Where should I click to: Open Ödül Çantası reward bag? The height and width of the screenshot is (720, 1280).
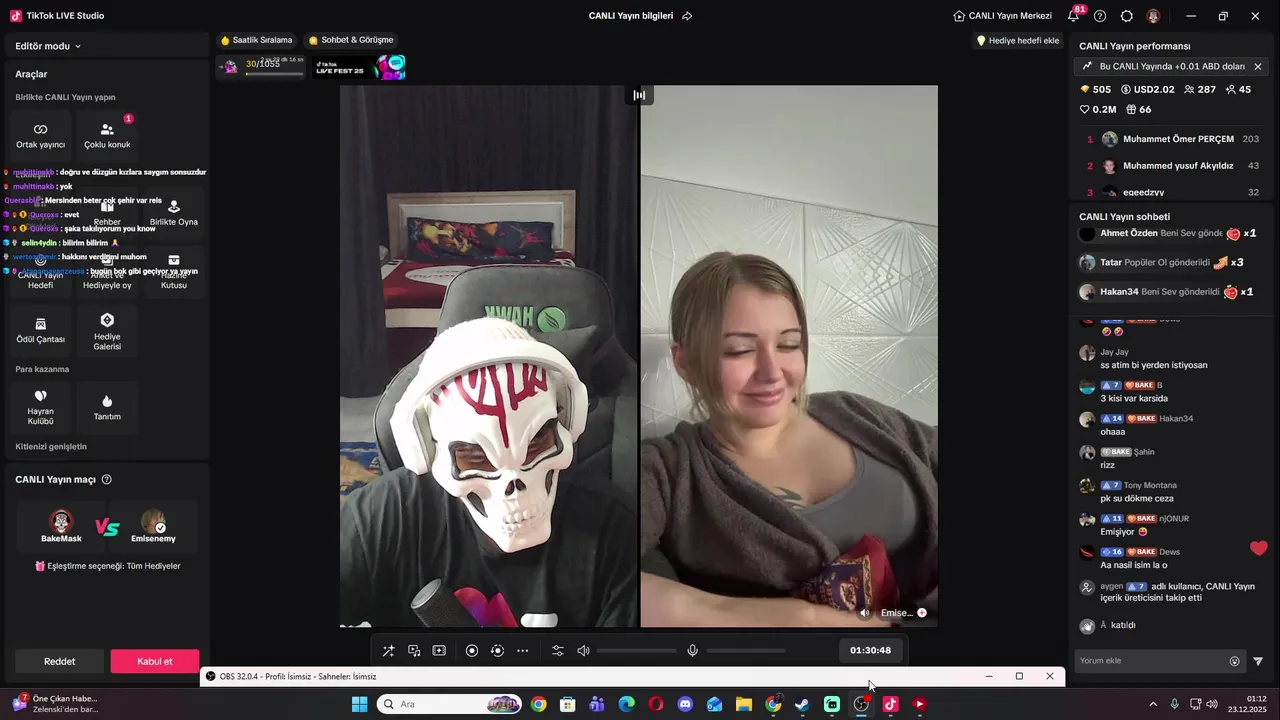40,331
